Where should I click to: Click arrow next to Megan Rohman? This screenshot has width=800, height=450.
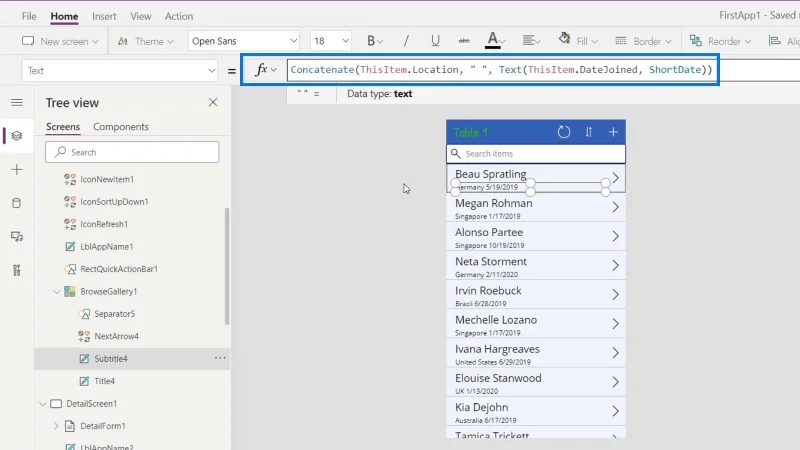point(615,207)
